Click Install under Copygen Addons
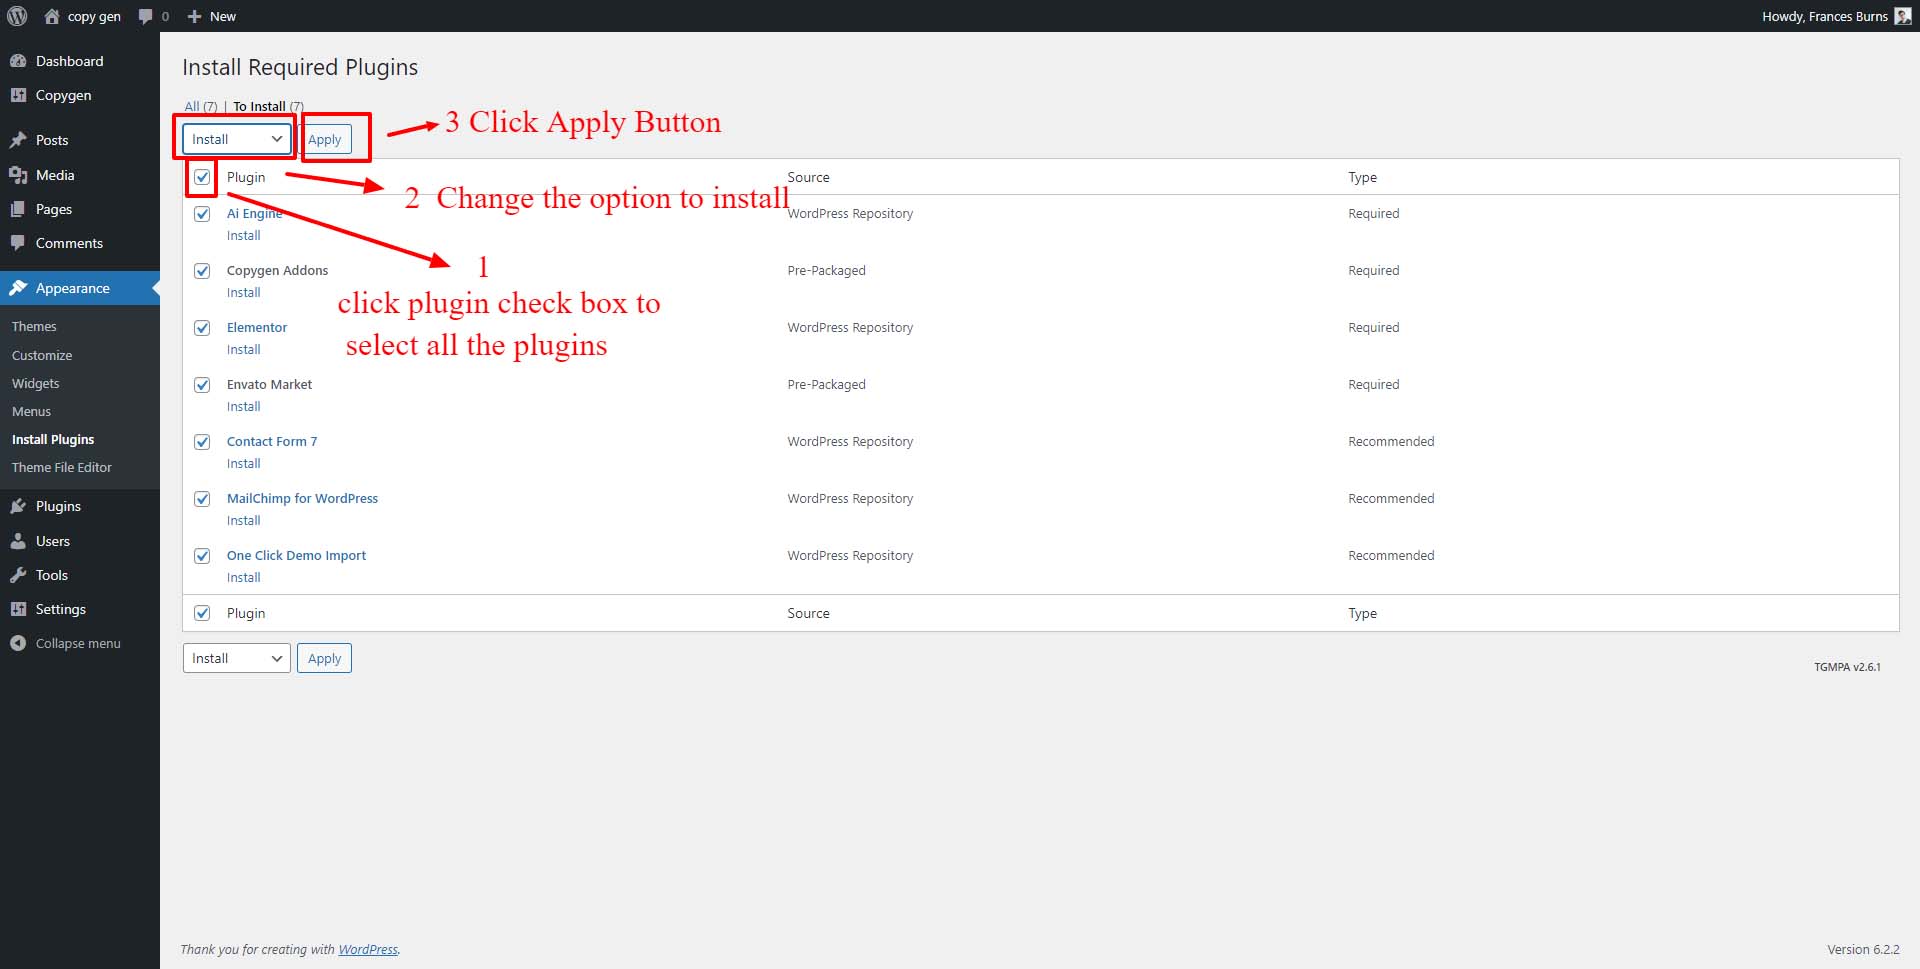1920x969 pixels. pyautogui.click(x=243, y=292)
